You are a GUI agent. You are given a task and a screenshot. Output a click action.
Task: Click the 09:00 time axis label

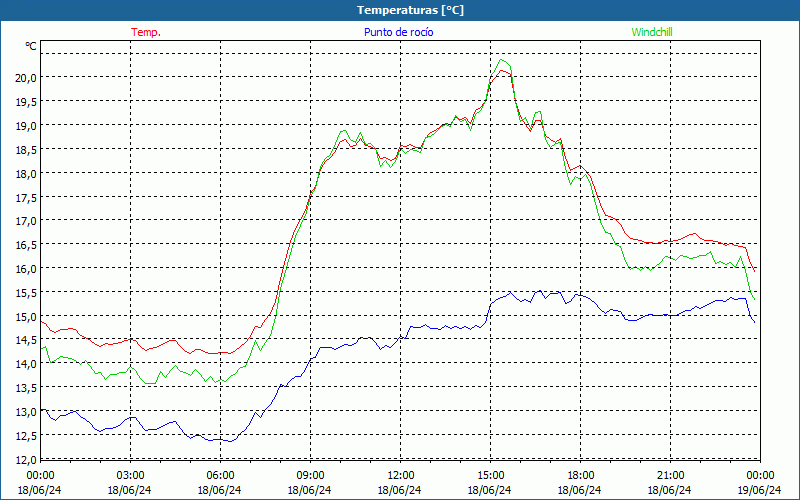pos(310,476)
